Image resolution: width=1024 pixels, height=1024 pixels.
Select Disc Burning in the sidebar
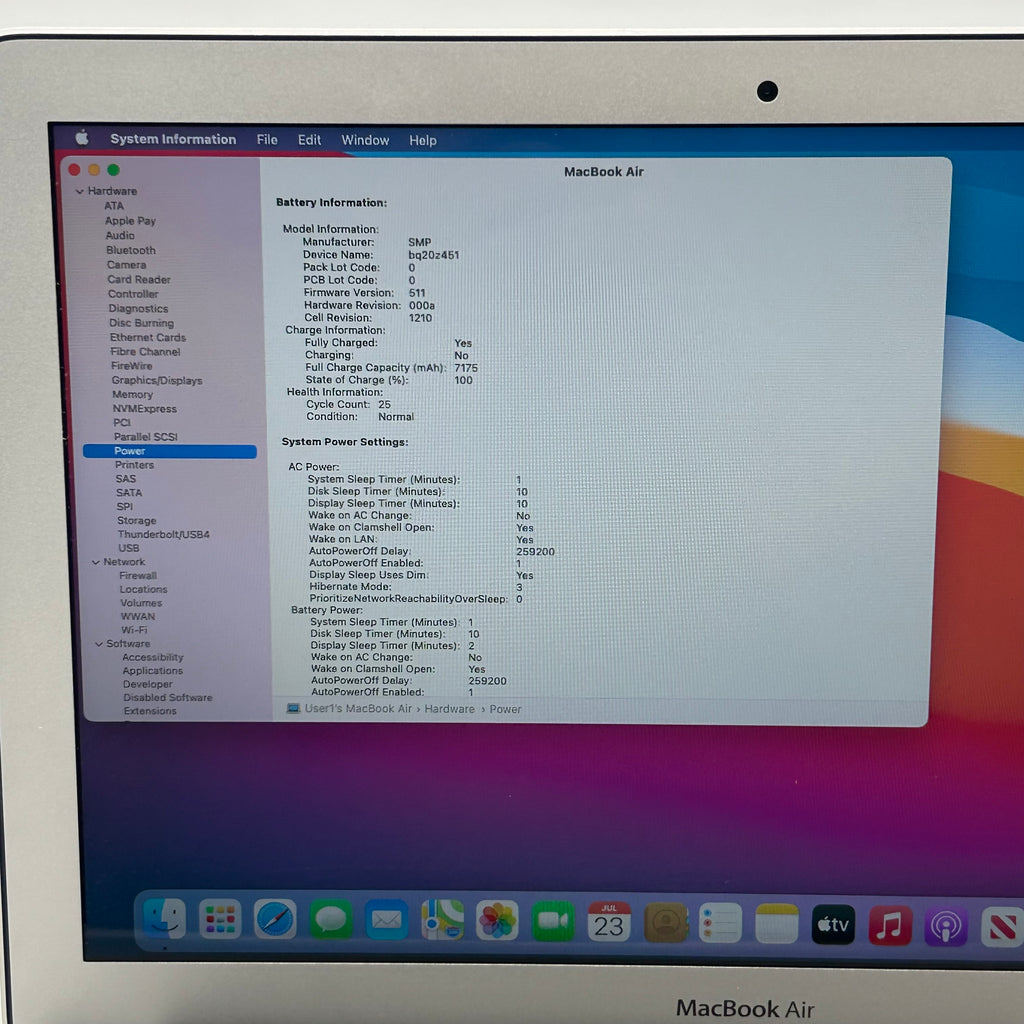pos(141,323)
